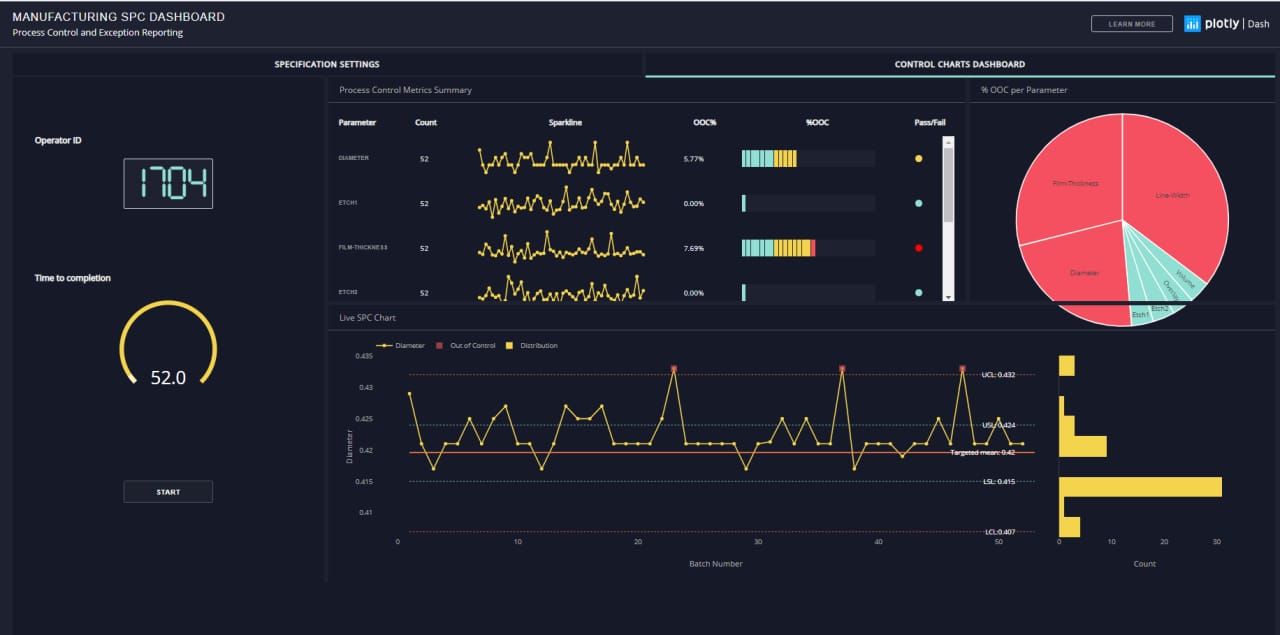Click the Sparkline column header
The image size is (1280, 635).
565,122
